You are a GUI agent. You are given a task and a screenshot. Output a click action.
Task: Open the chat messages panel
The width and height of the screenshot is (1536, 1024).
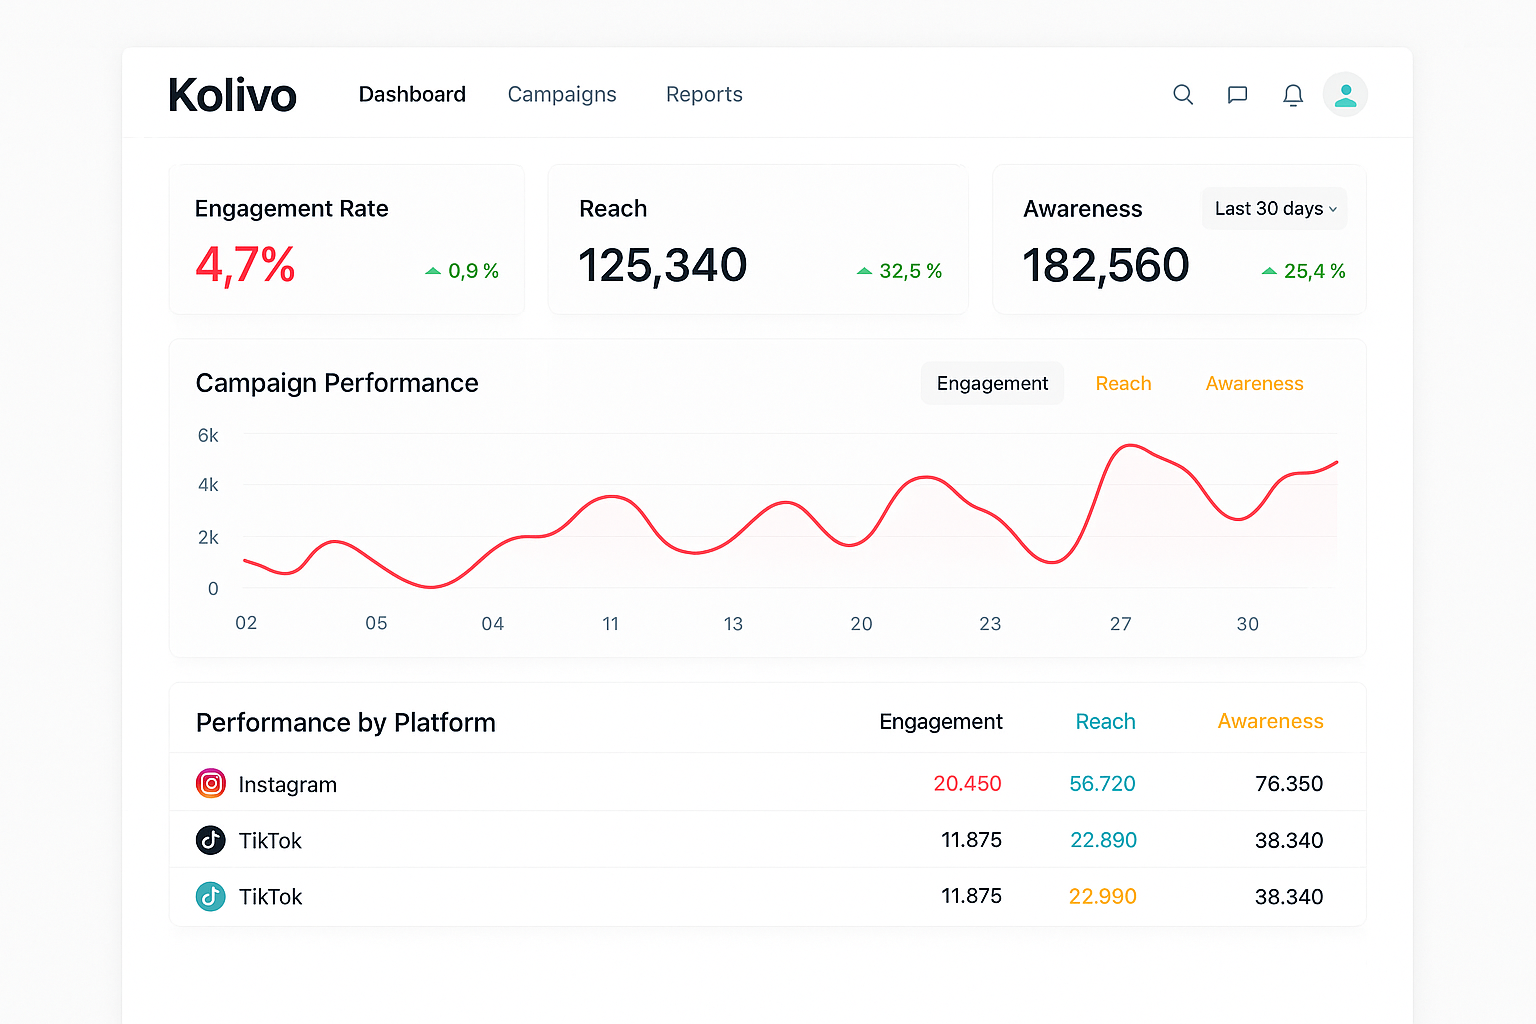[x=1237, y=94]
